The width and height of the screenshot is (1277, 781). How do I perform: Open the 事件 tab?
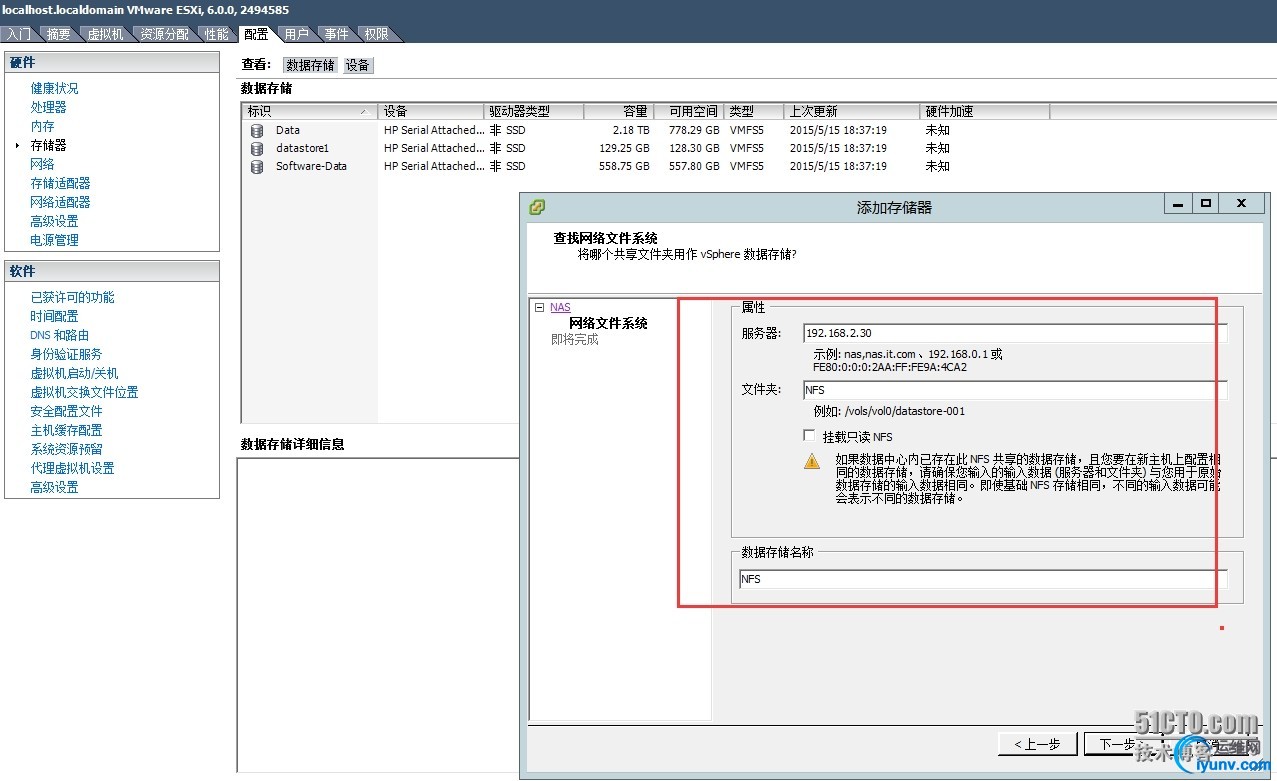337,34
